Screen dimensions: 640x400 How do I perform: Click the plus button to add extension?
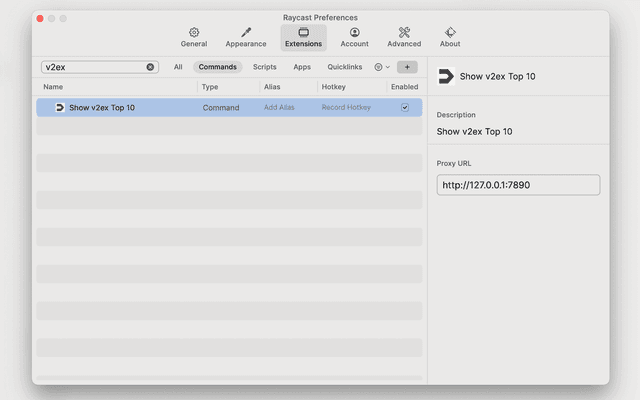click(x=407, y=67)
